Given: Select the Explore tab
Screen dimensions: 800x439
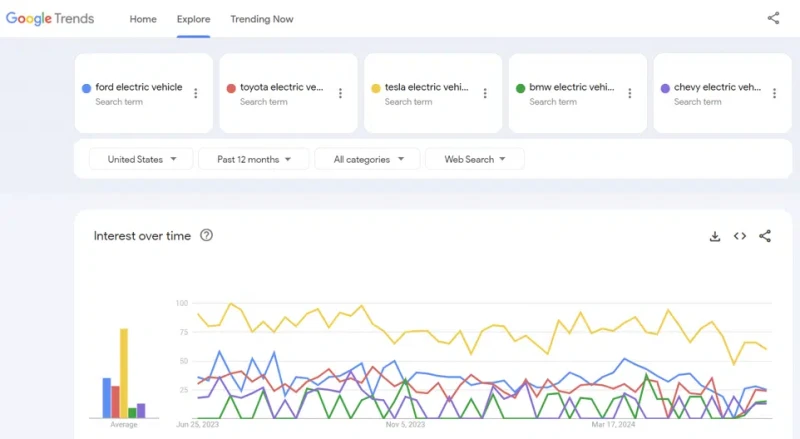Looking at the screenshot, I should coord(193,19).
